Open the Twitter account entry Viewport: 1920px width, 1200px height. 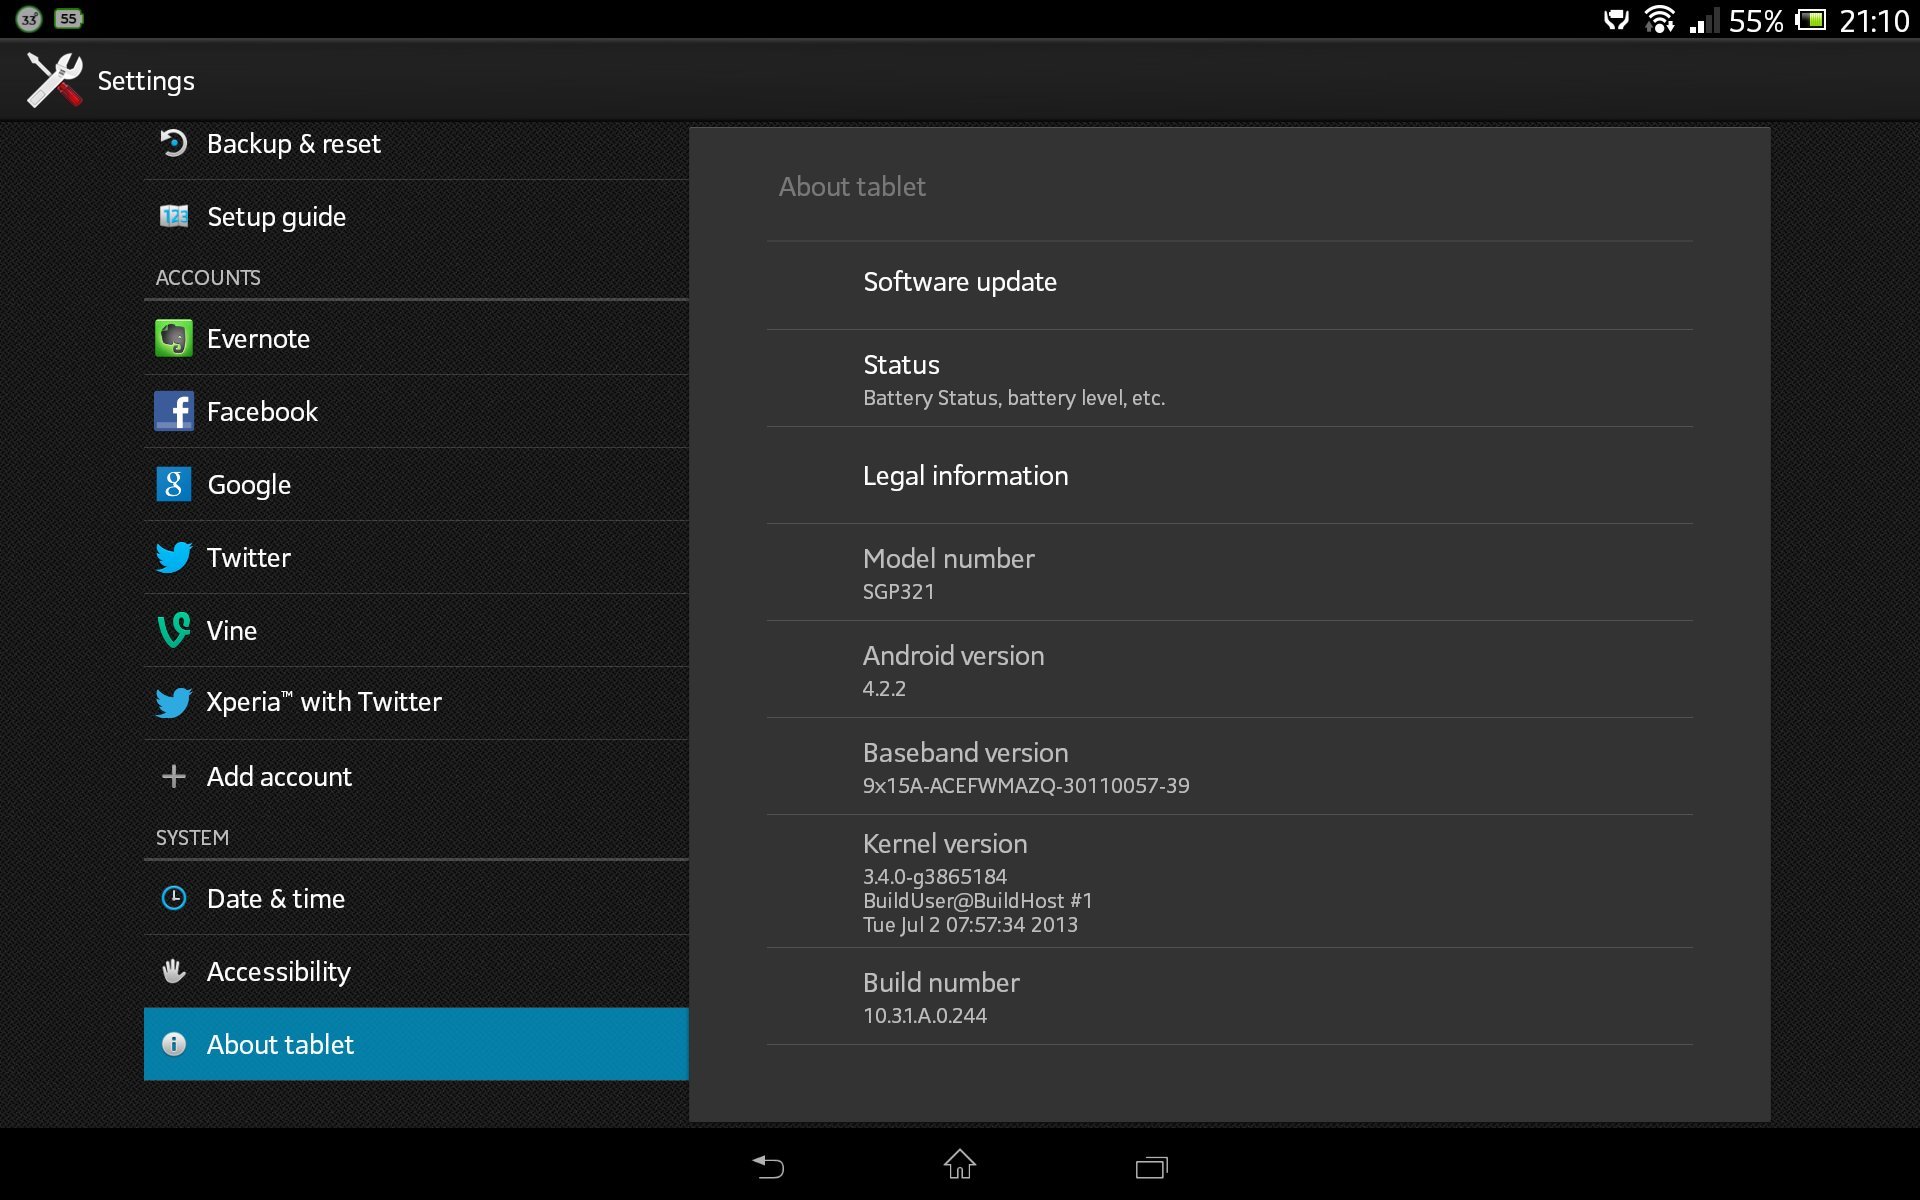click(x=416, y=558)
